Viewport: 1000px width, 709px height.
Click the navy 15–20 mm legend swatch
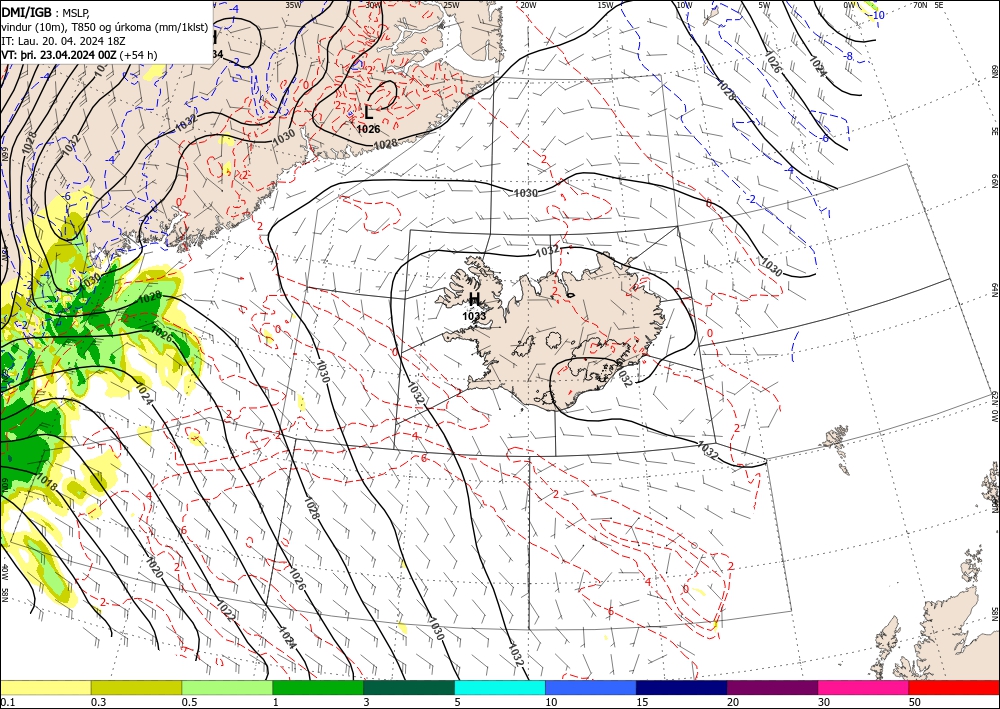tap(682, 687)
